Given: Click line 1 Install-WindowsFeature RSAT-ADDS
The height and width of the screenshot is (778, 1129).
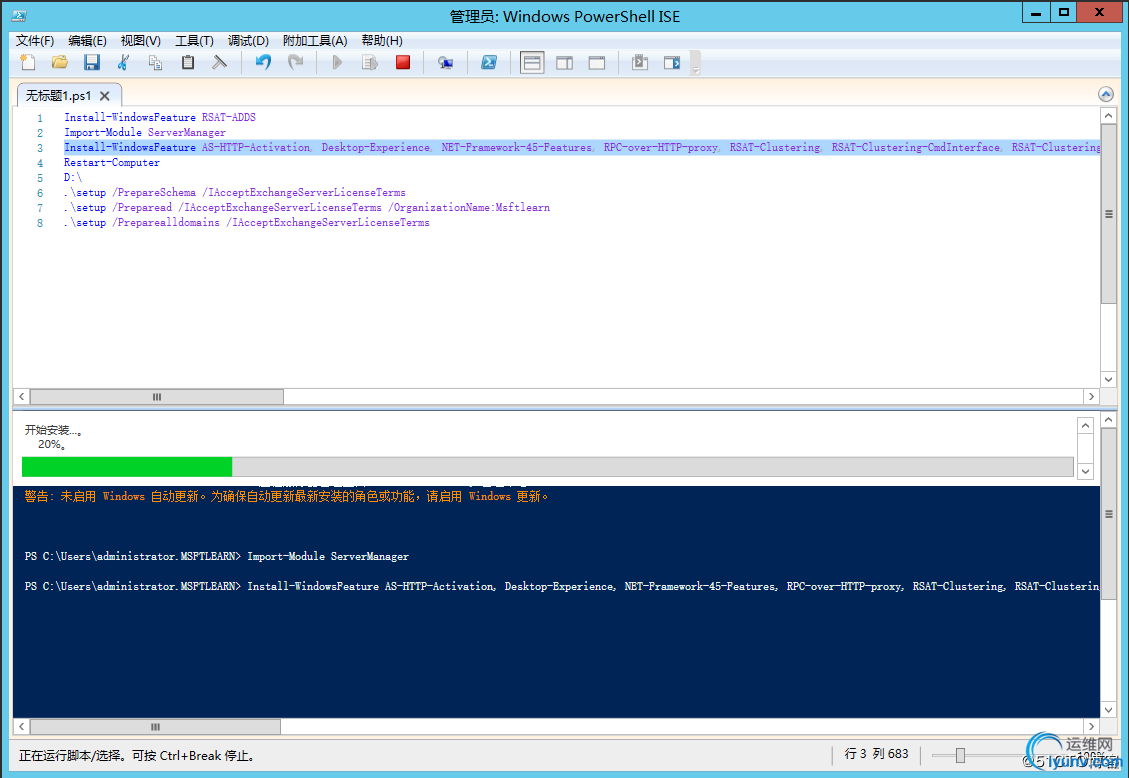Looking at the screenshot, I should 160,117.
